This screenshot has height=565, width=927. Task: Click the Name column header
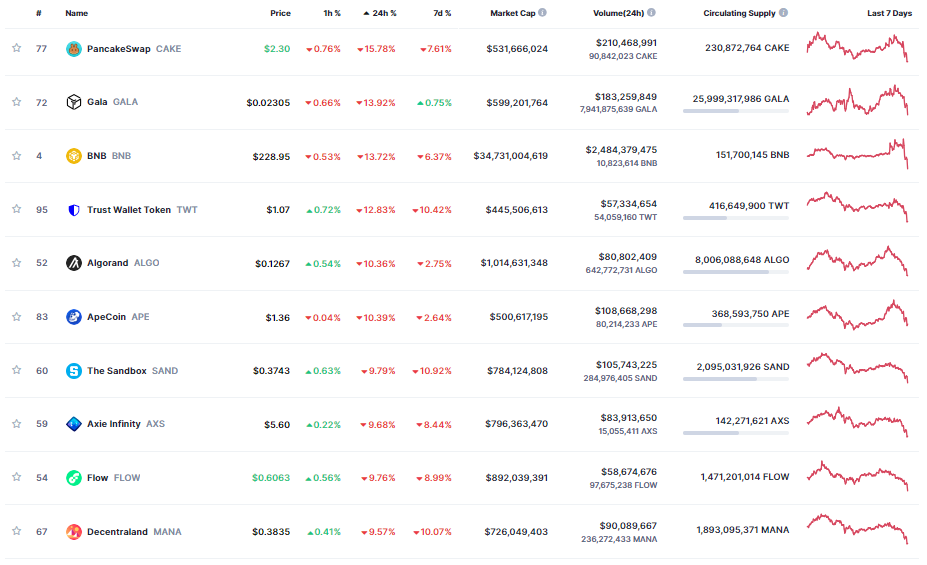pyautogui.click(x=76, y=13)
